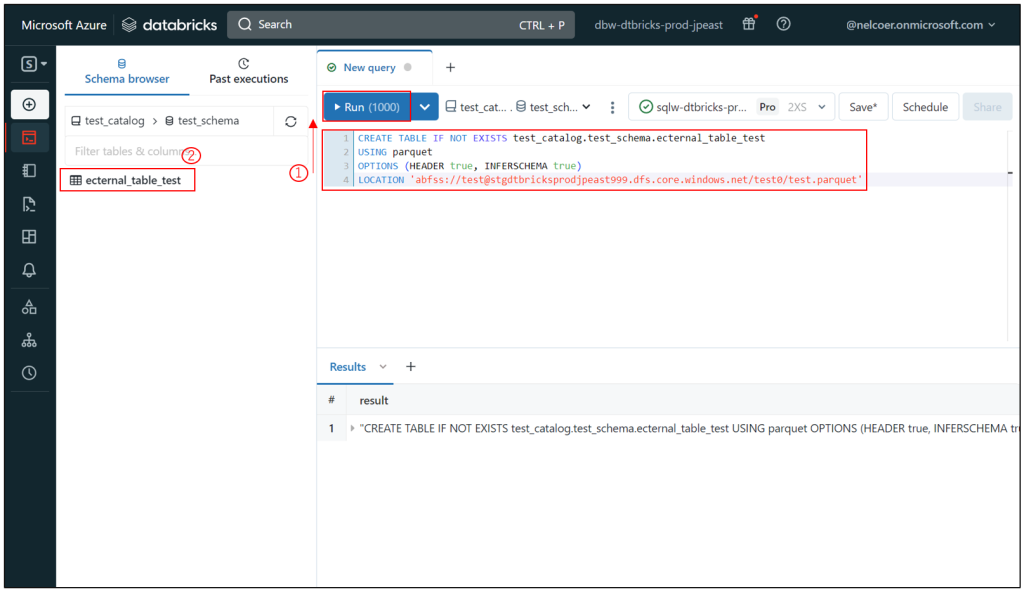Viewport: 1024px width, 594px height.
Task: Click the kebab menu beside the catalog selector
Action: pos(613,105)
